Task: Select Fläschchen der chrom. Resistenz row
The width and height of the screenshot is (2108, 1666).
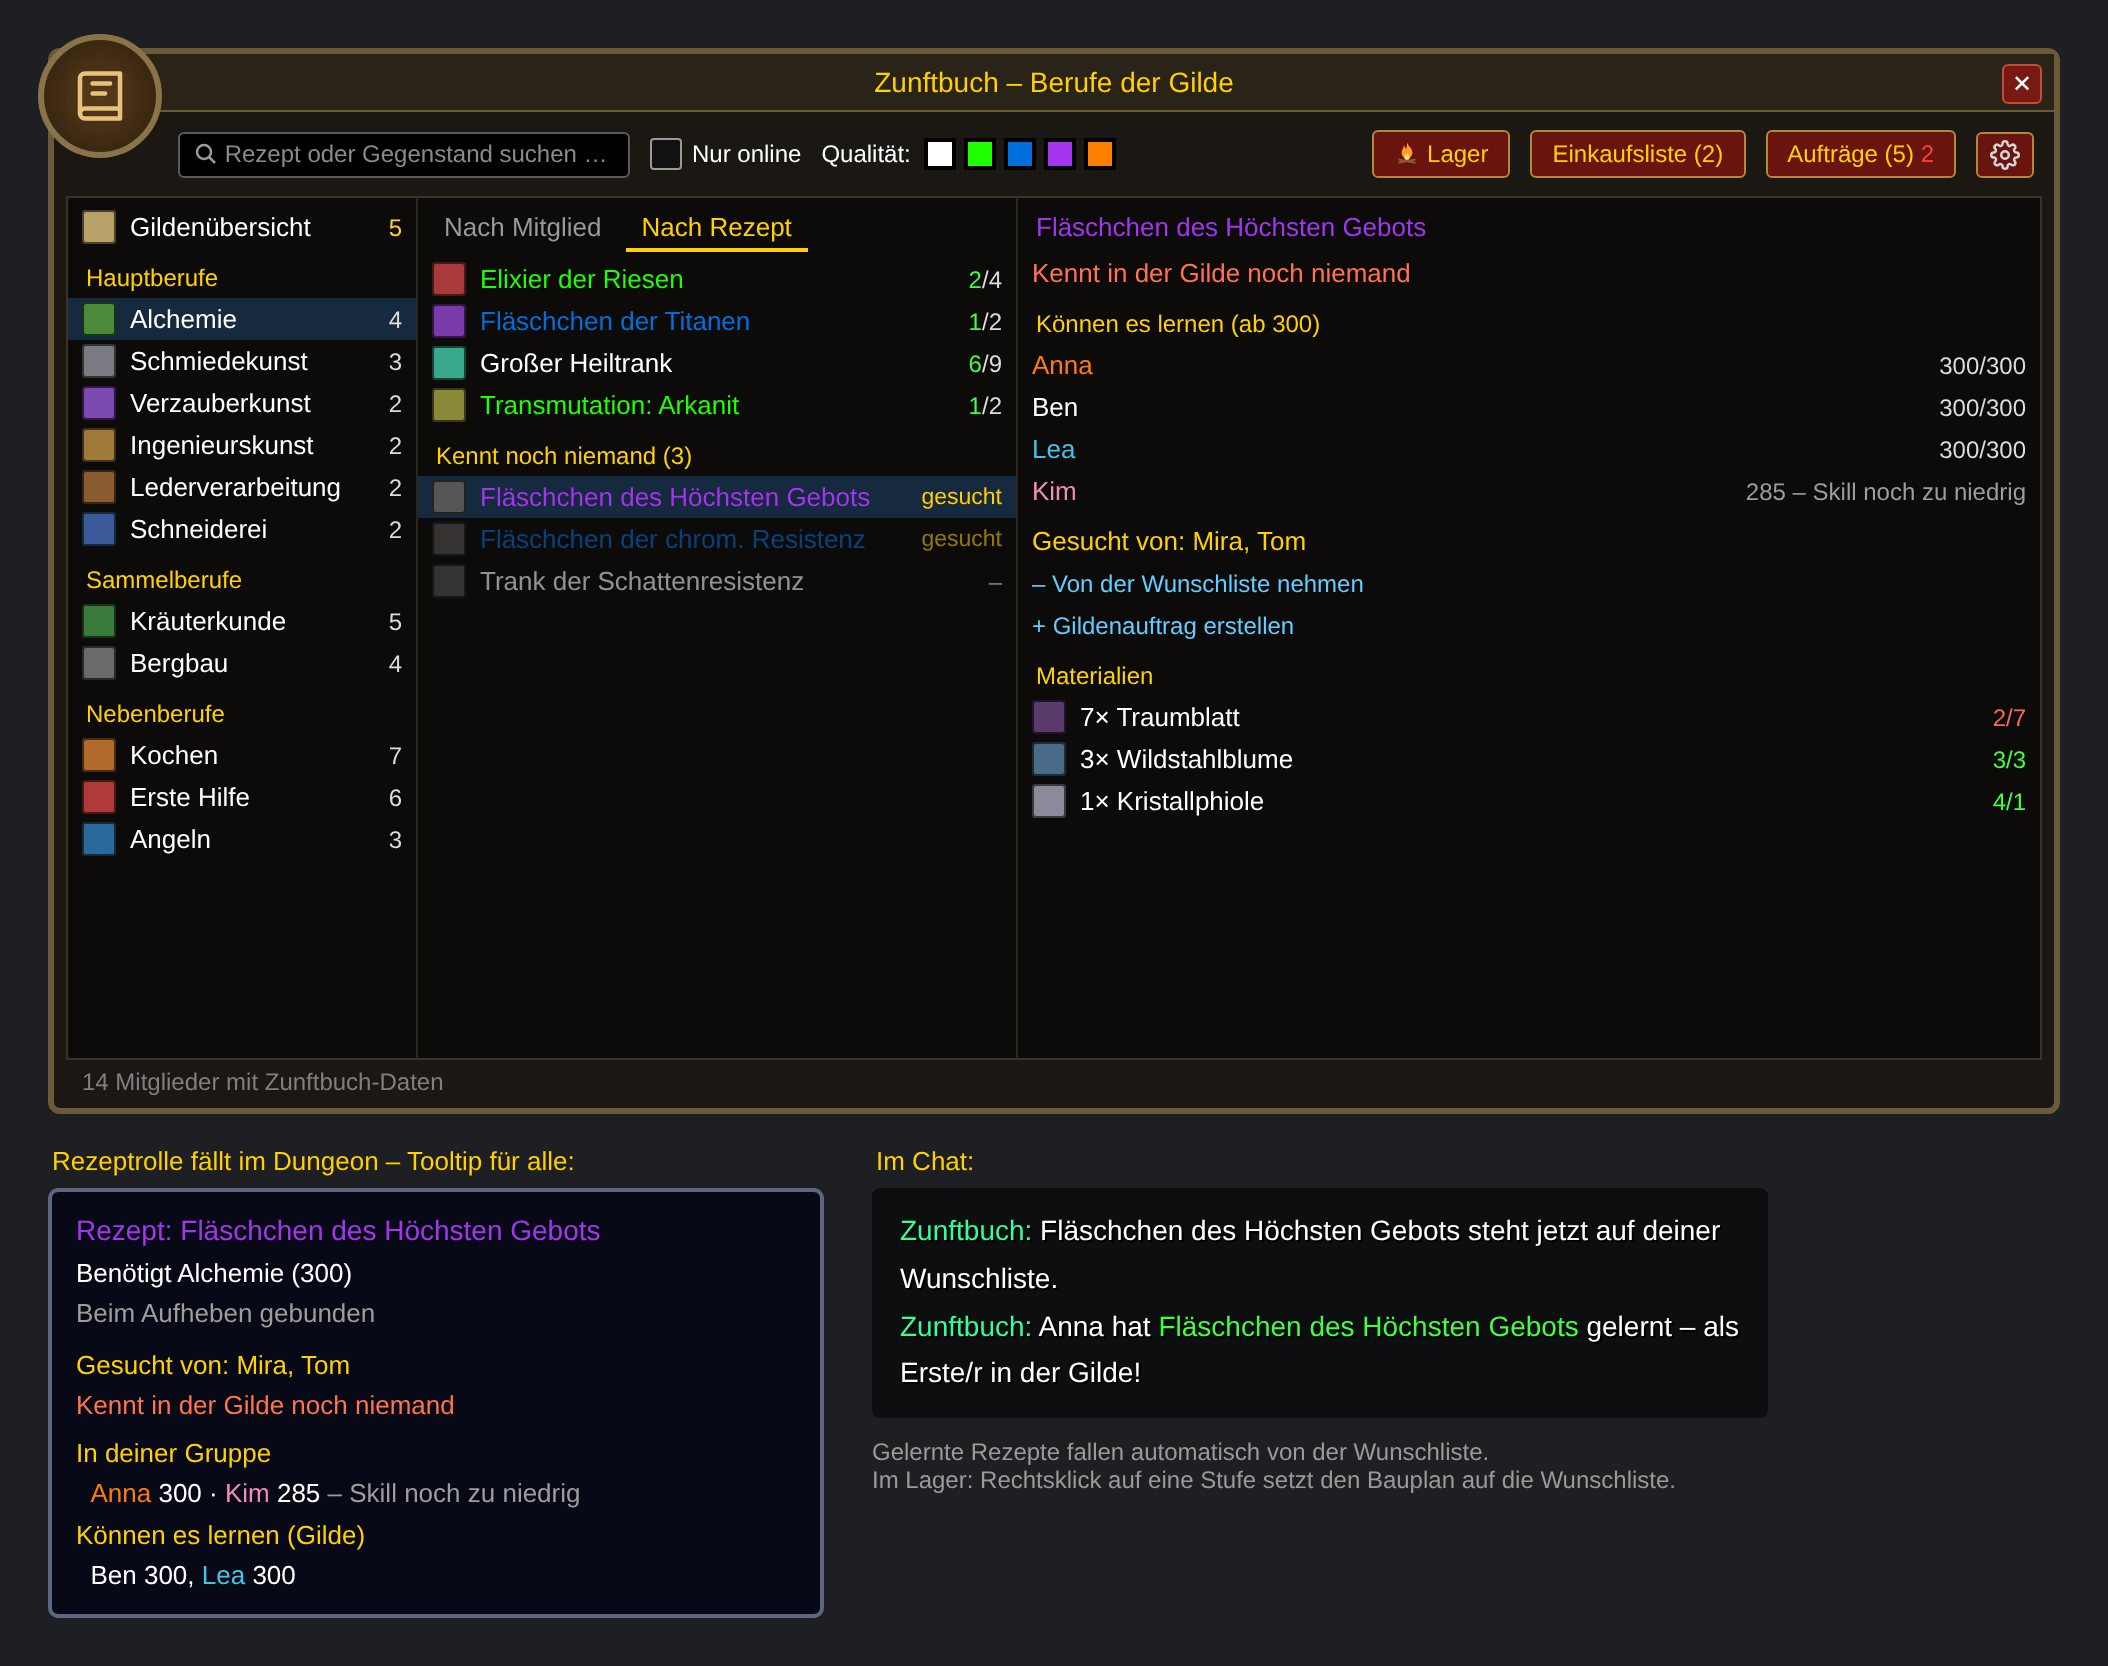Action: (717, 539)
